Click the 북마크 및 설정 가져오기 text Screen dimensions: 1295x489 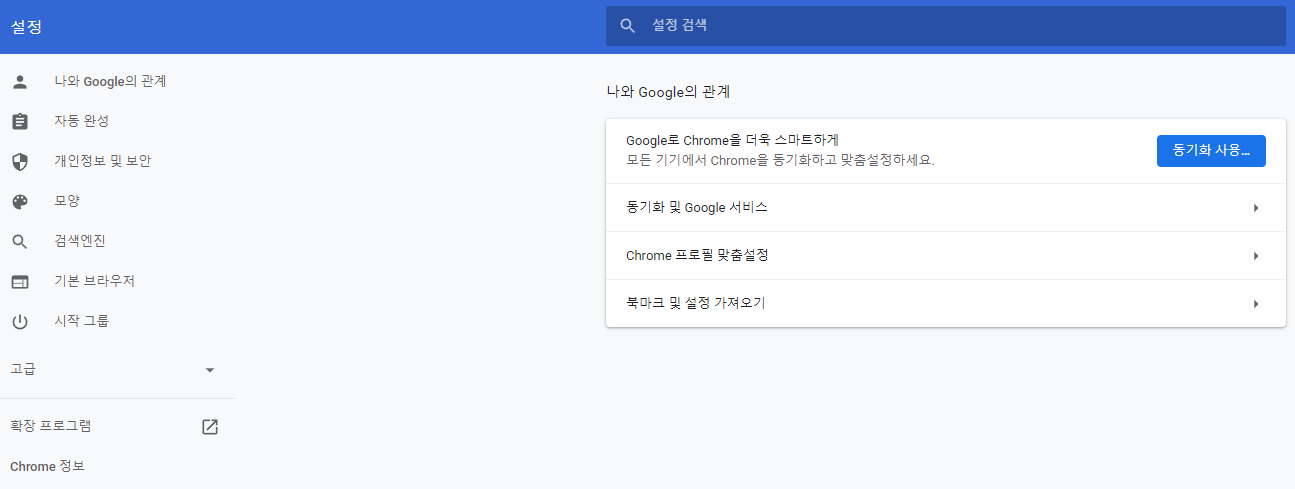tap(696, 304)
